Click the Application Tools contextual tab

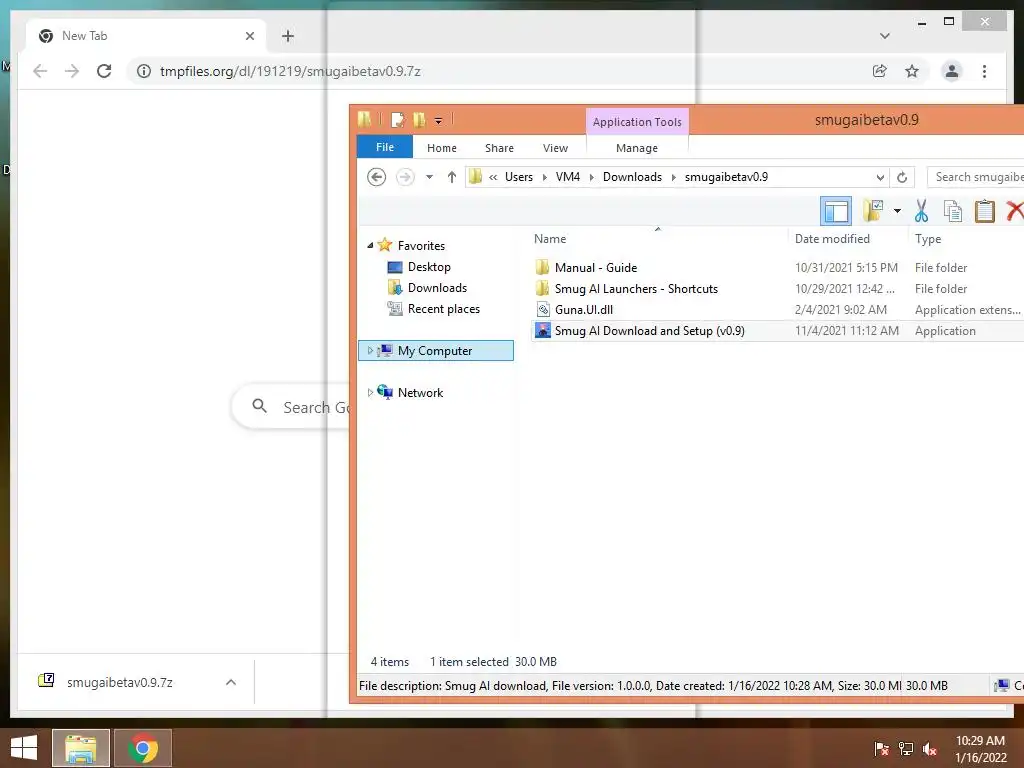(637, 121)
